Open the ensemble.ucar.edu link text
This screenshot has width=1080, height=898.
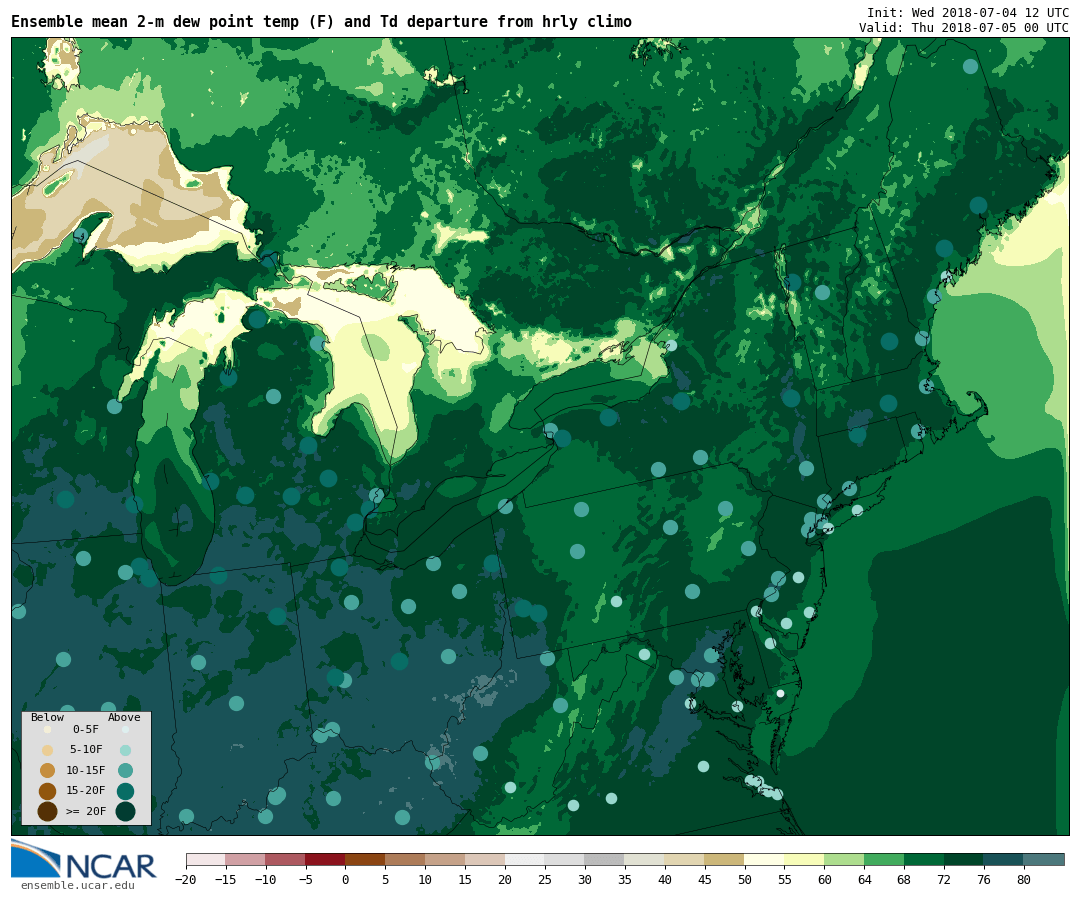pos(78,886)
